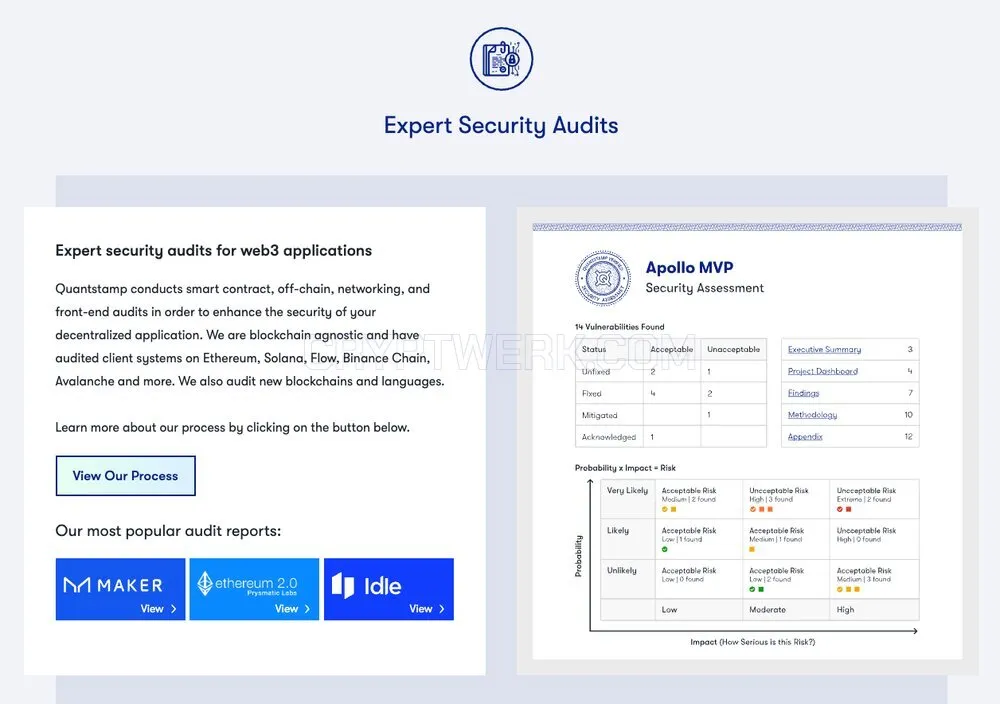Open the Findings link in report
Viewport: 1000px width, 704px height.
coord(804,393)
